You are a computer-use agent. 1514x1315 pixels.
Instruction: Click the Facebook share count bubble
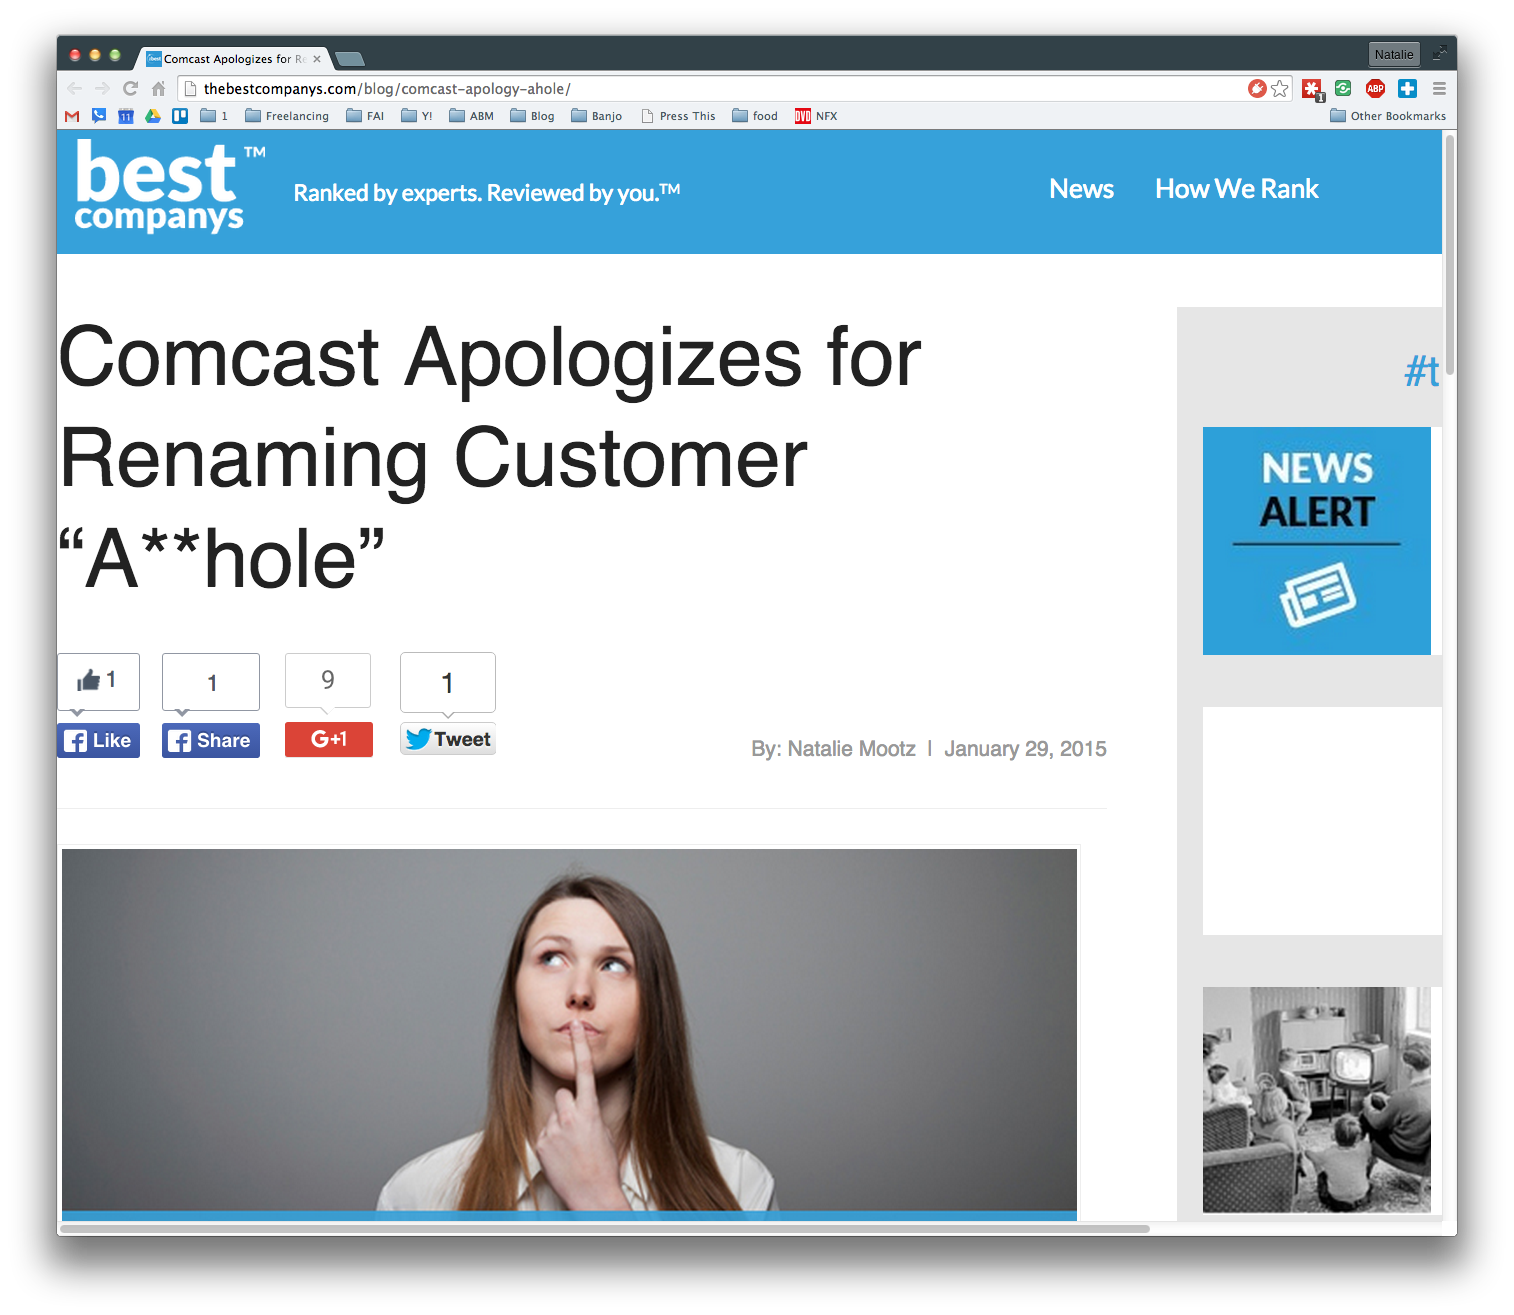[x=211, y=683]
